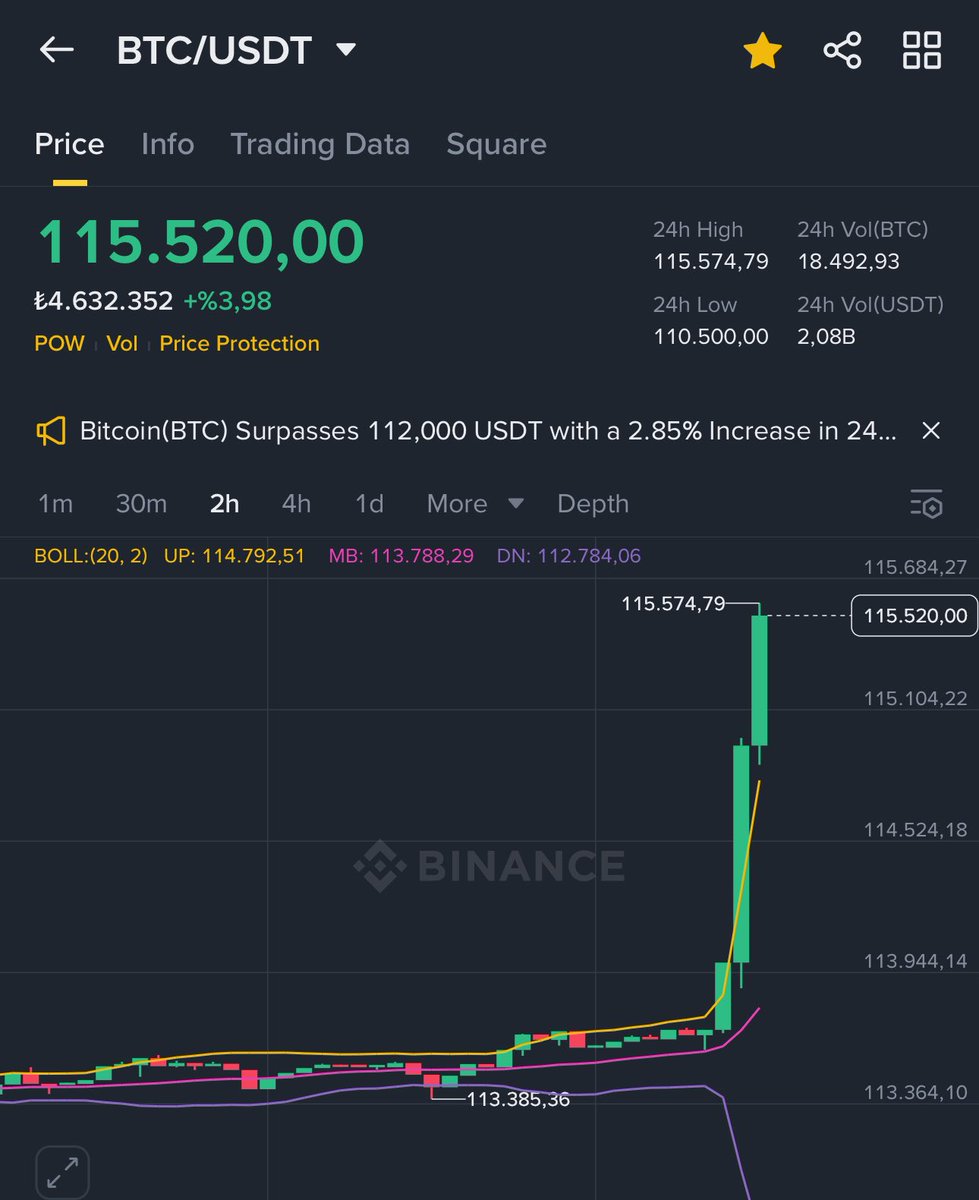The width and height of the screenshot is (979, 1200).
Task: Tap the 115.520,00 current price tag on chart
Action: pos(915,616)
